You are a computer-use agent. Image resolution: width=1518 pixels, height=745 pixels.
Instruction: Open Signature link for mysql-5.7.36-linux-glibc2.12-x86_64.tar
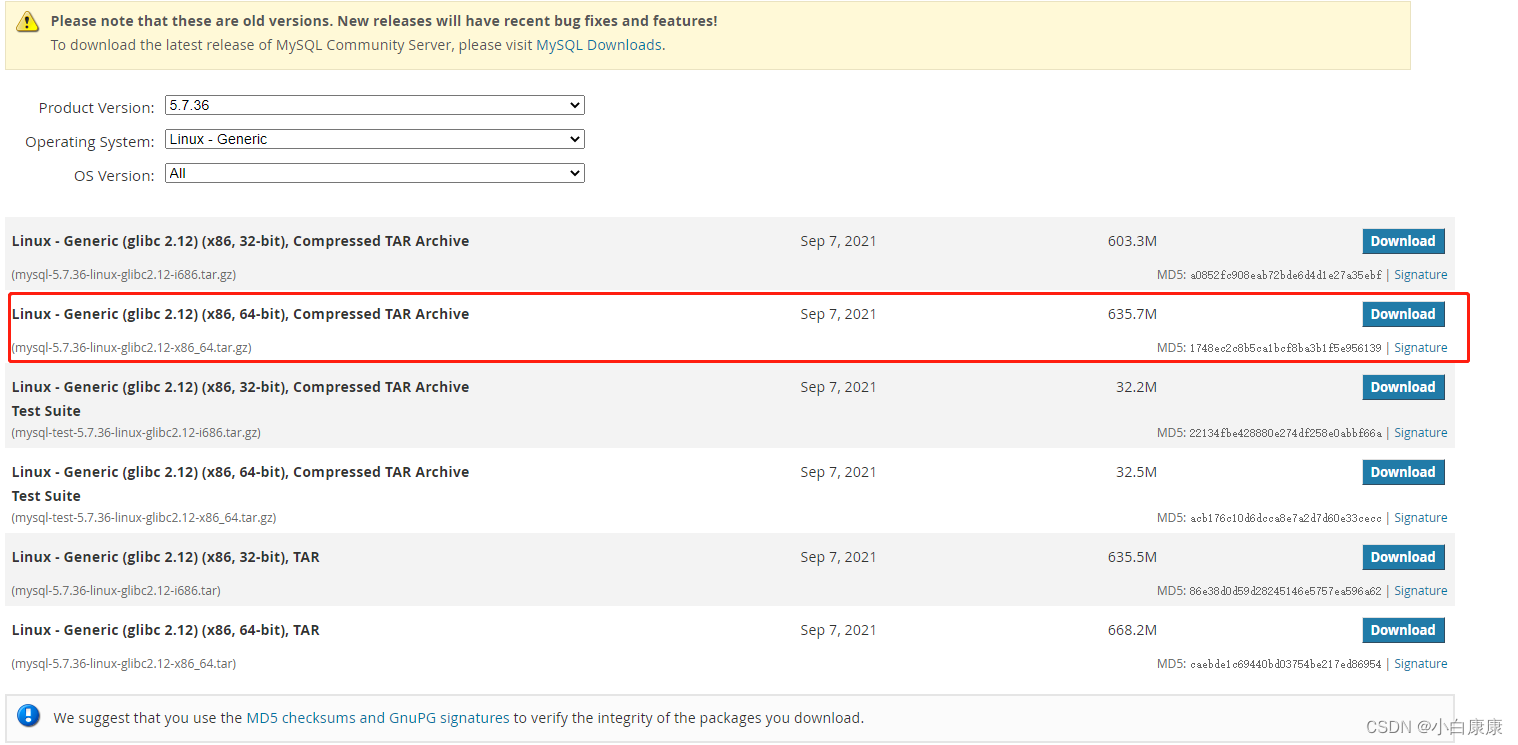click(1421, 664)
